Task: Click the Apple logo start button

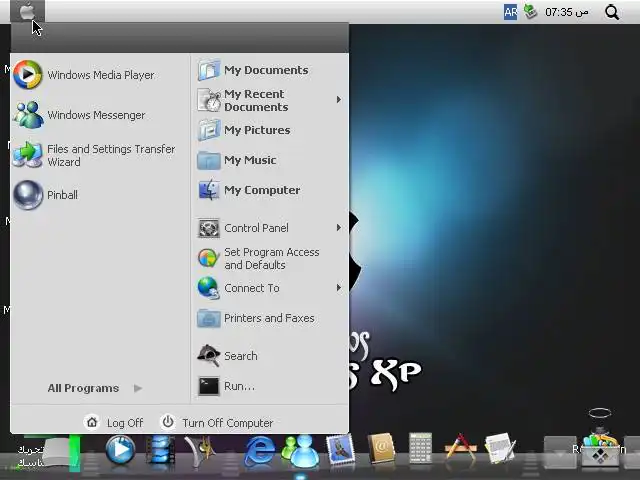Action: point(27,11)
